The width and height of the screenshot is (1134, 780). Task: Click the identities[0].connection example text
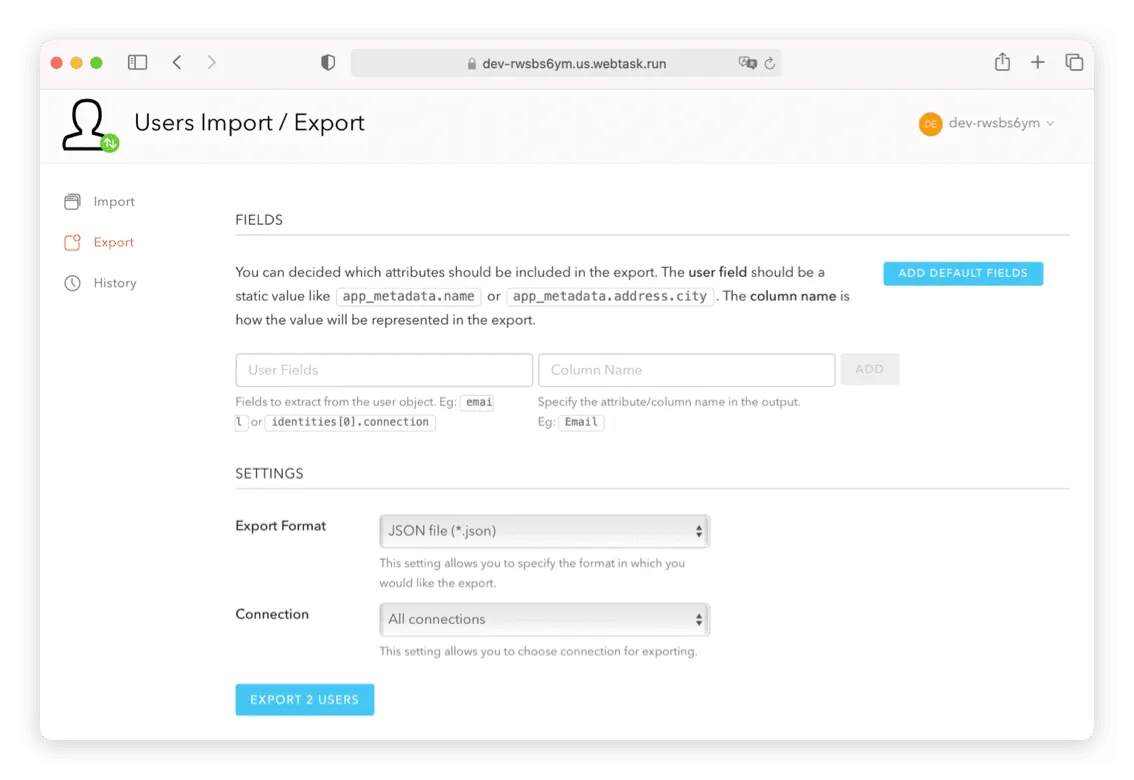point(350,422)
